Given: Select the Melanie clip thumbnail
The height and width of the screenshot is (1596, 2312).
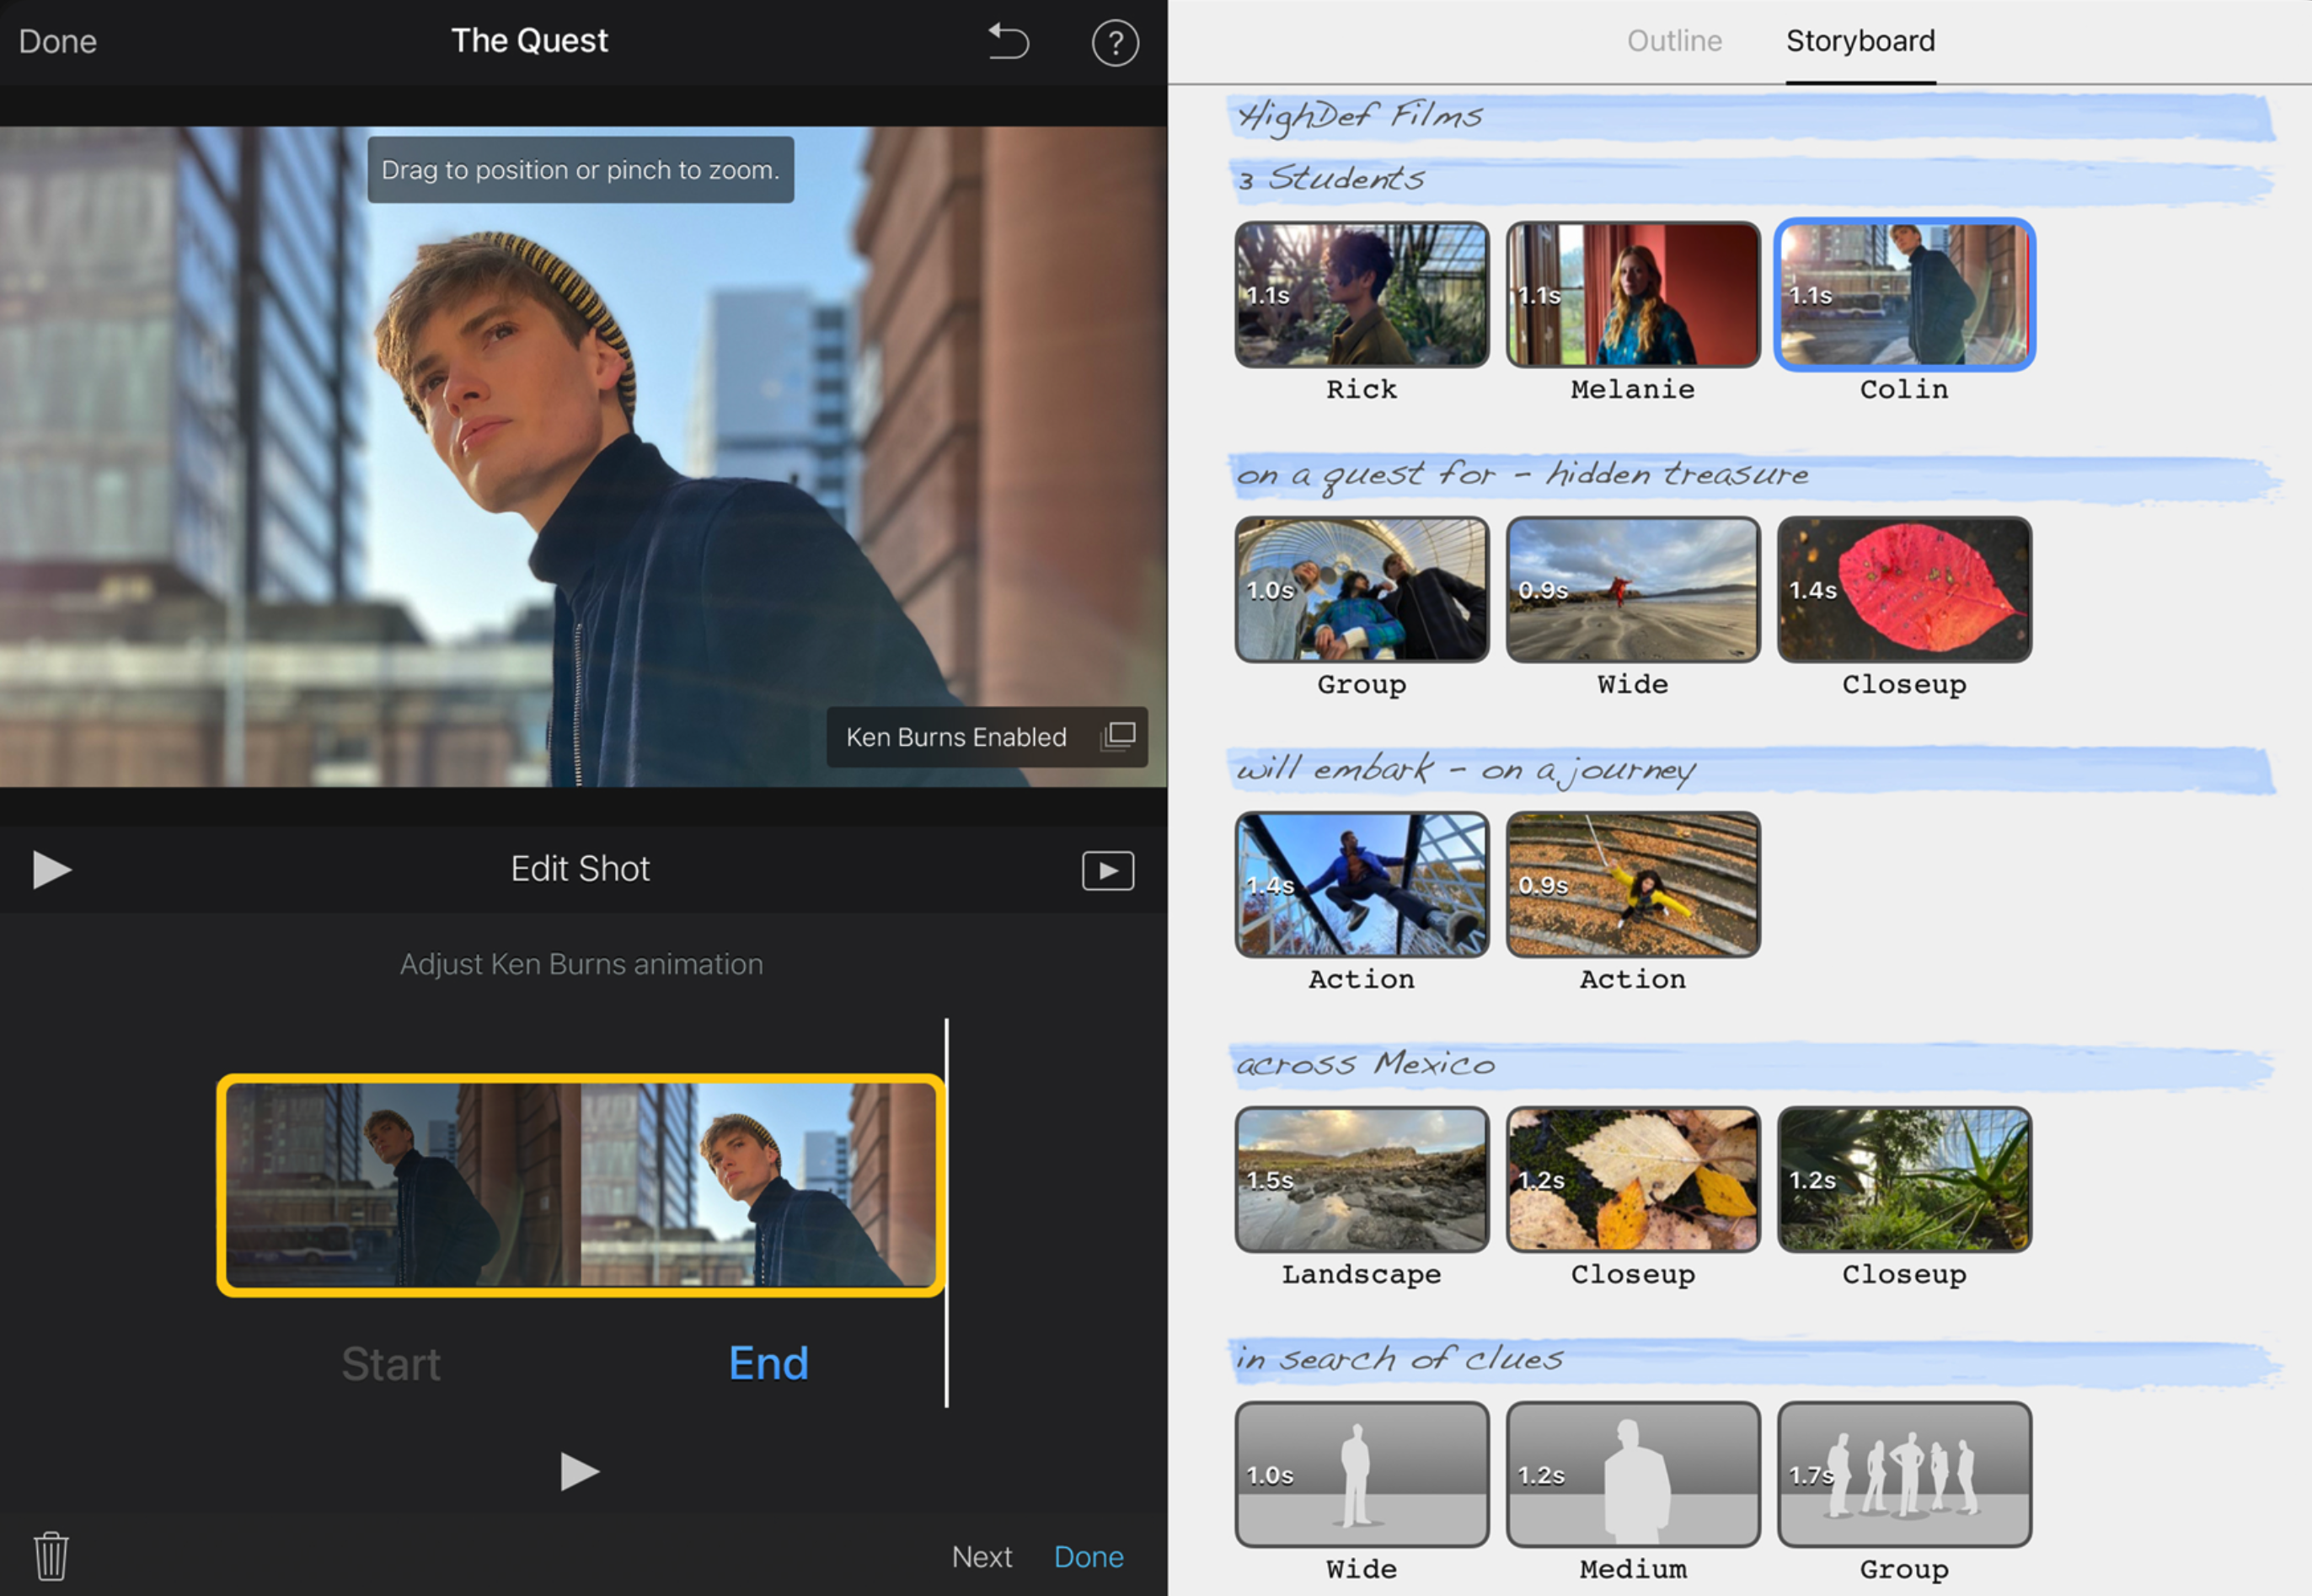Looking at the screenshot, I should [x=1632, y=295].
